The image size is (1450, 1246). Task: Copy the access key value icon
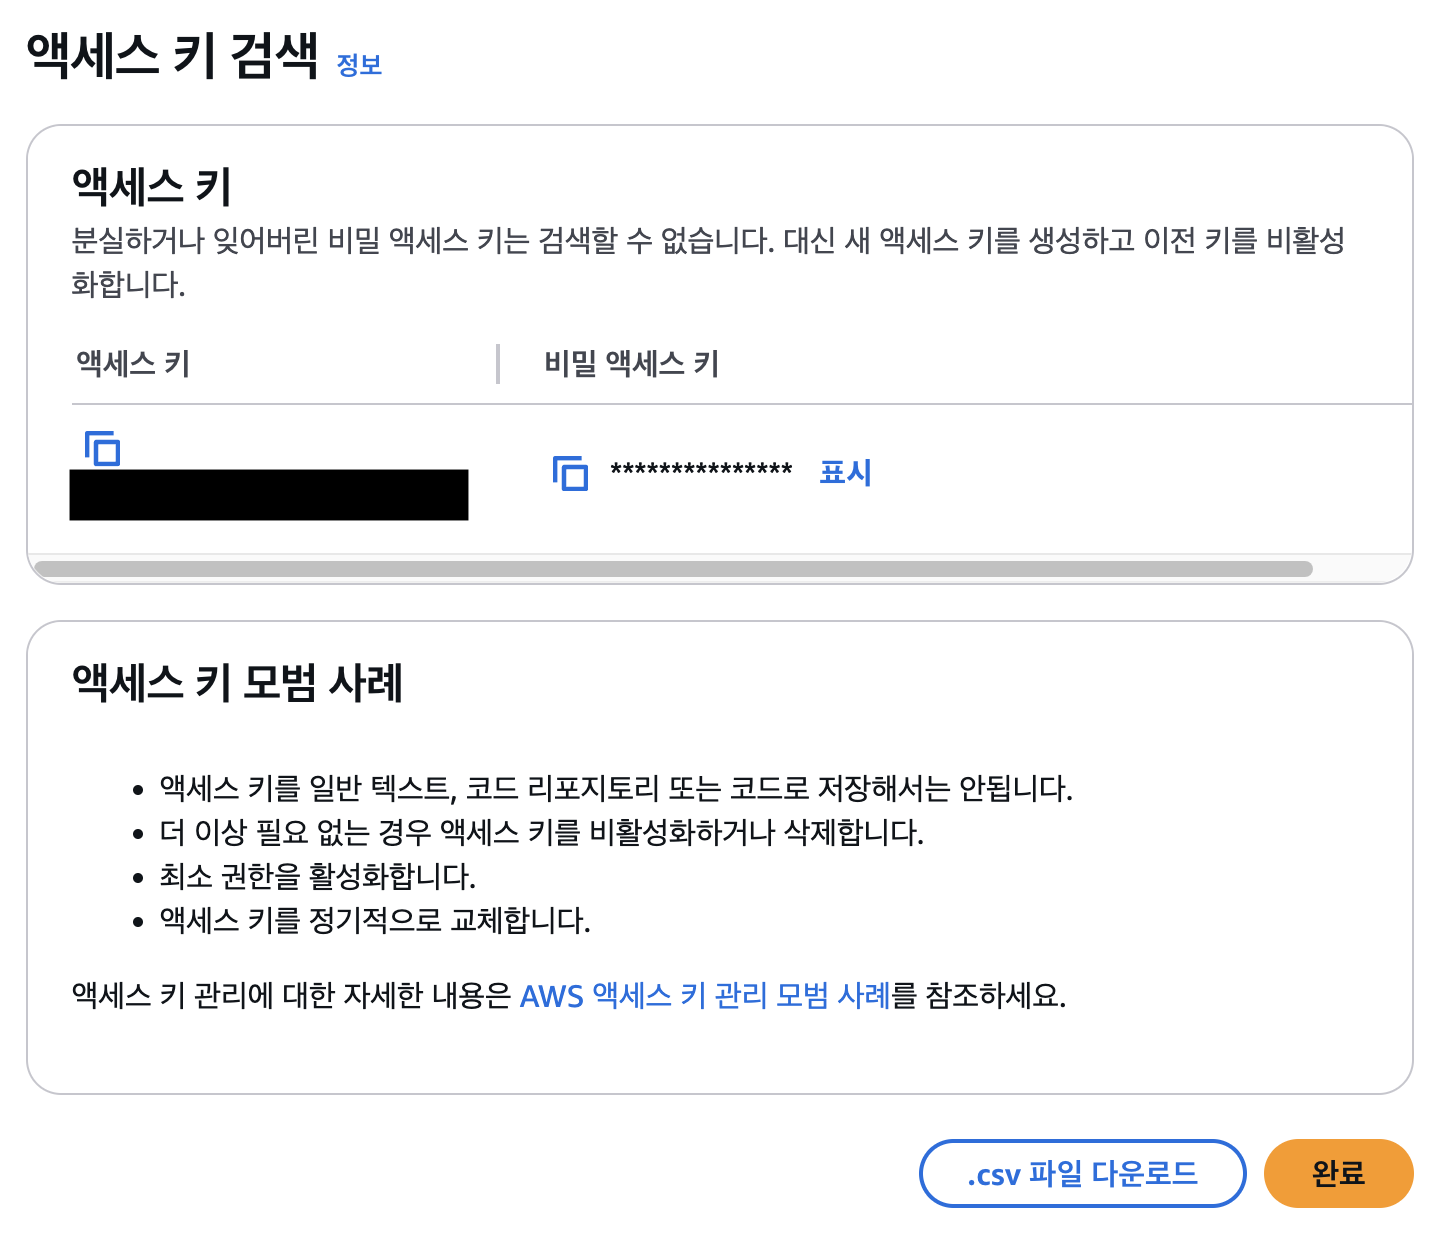102,448
